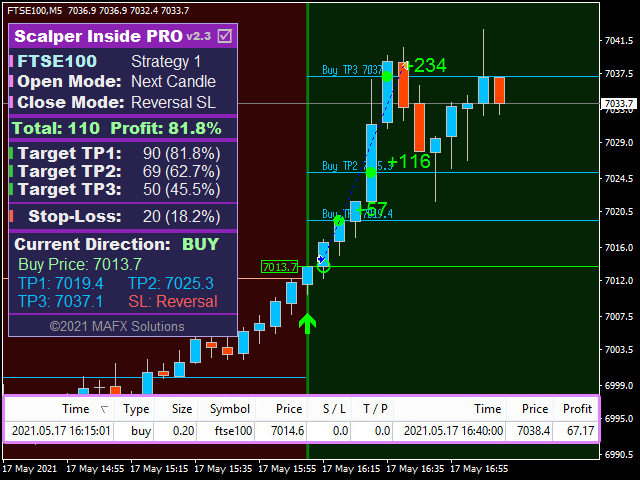
Task: Click the sort arrow beside Time header
Action: 104,409
